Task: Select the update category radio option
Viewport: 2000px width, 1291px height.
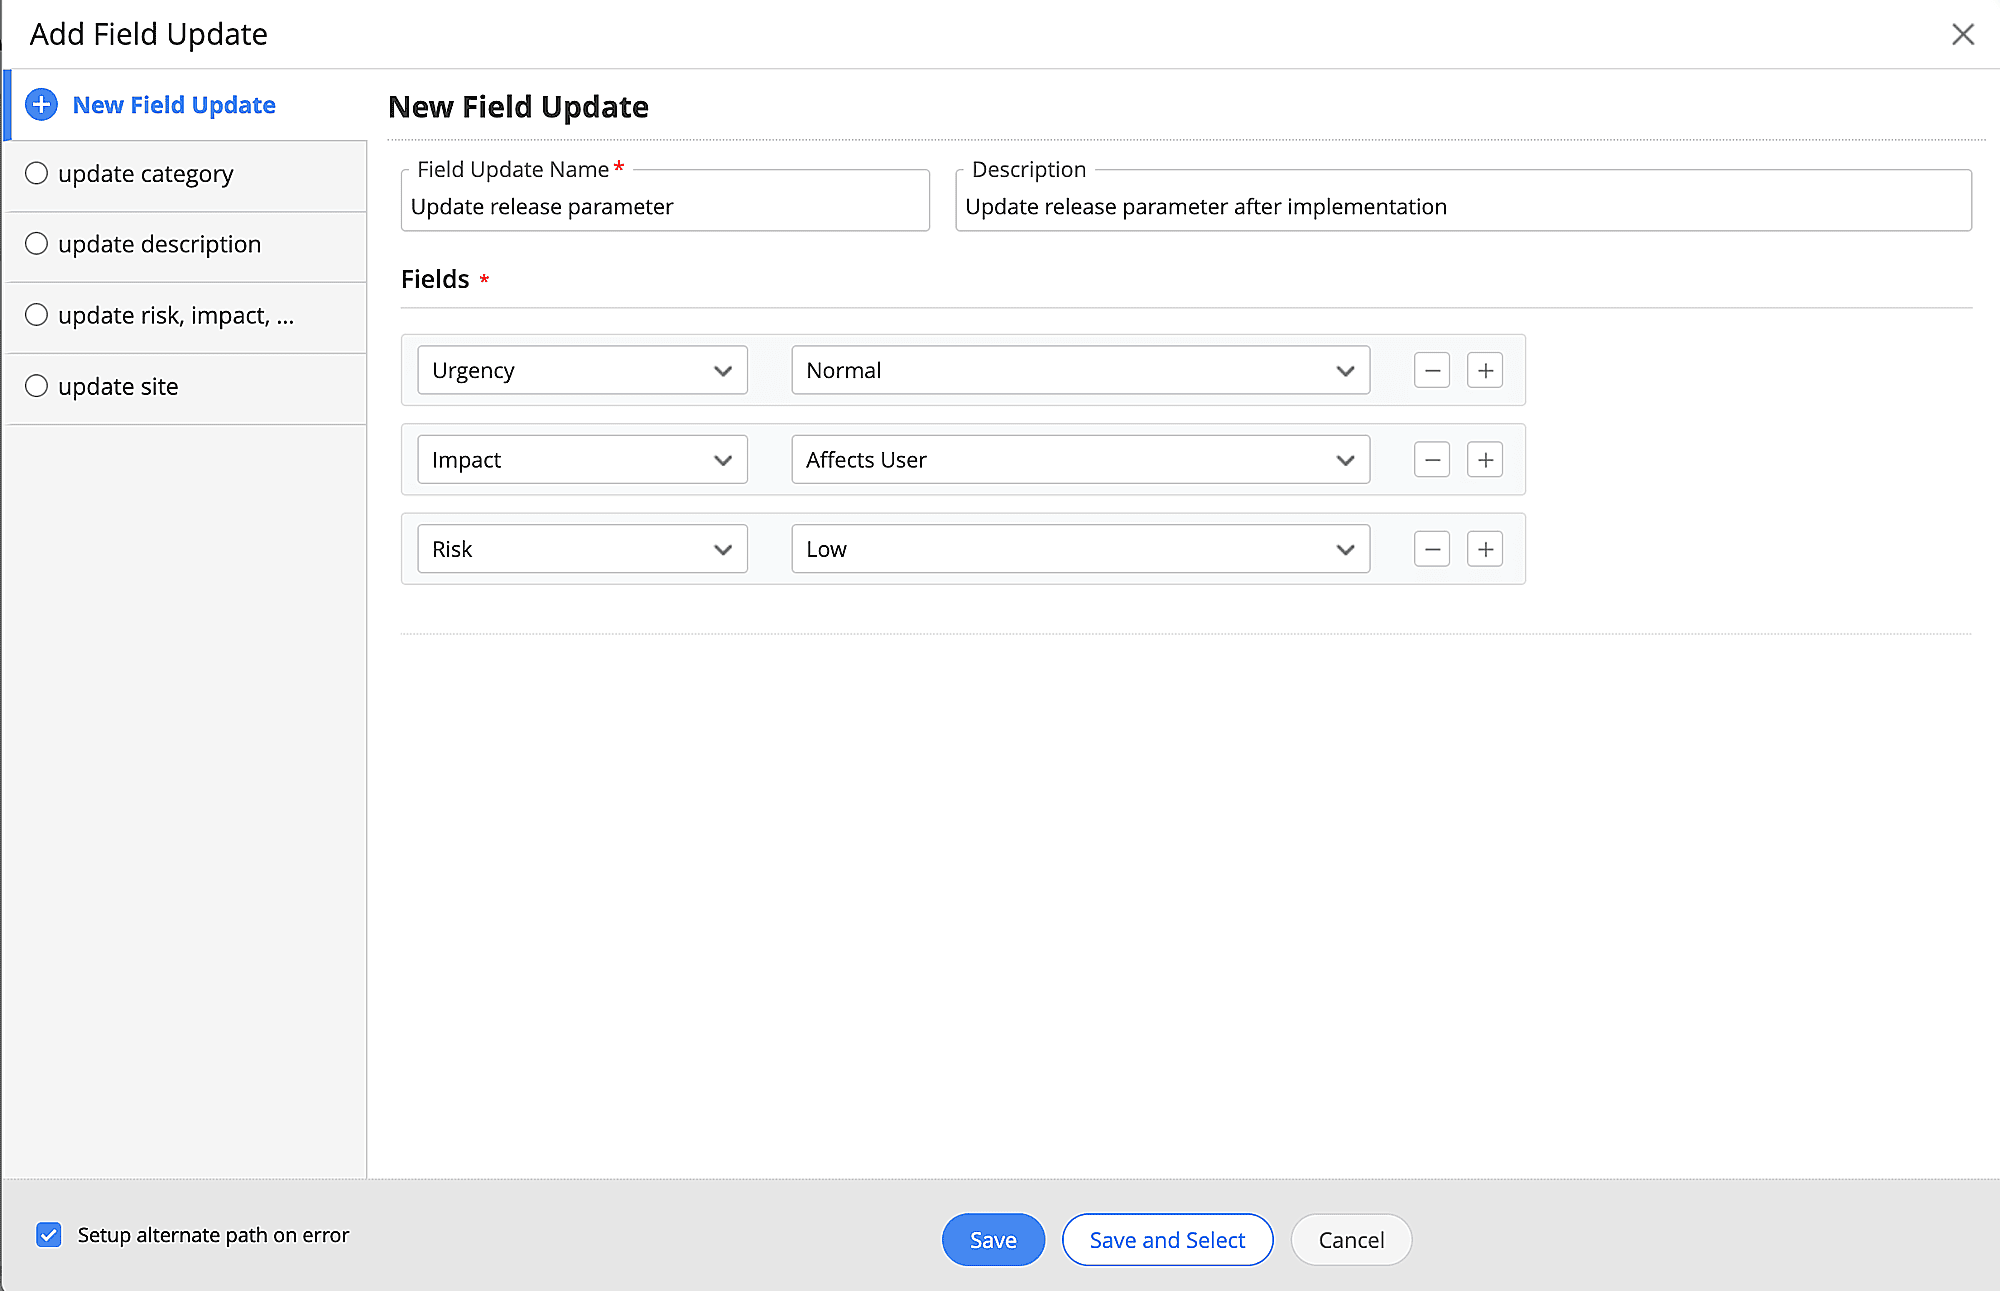Action: 37,174
